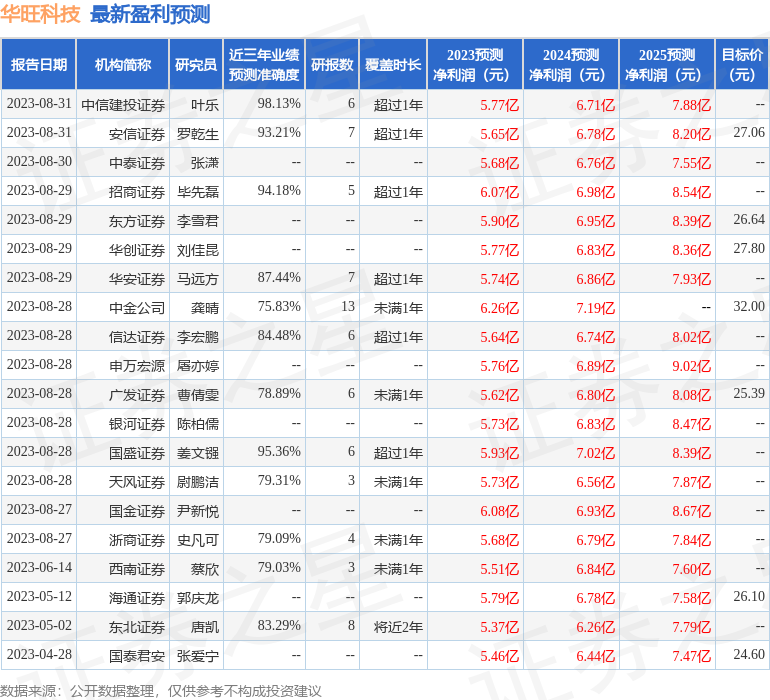Click accuracy value 98.13%

279,104
